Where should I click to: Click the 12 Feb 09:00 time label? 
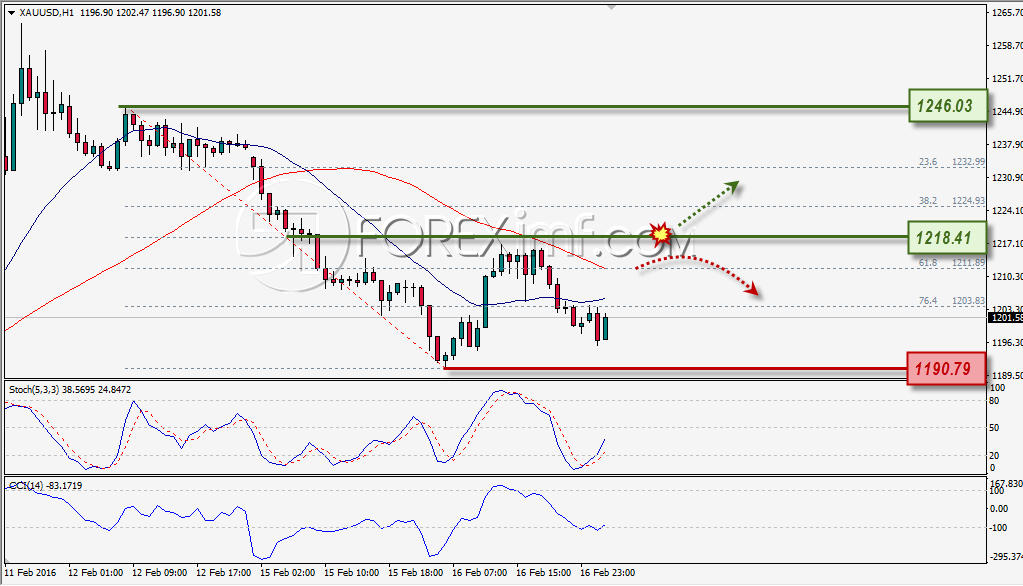[x=159, y=572]
